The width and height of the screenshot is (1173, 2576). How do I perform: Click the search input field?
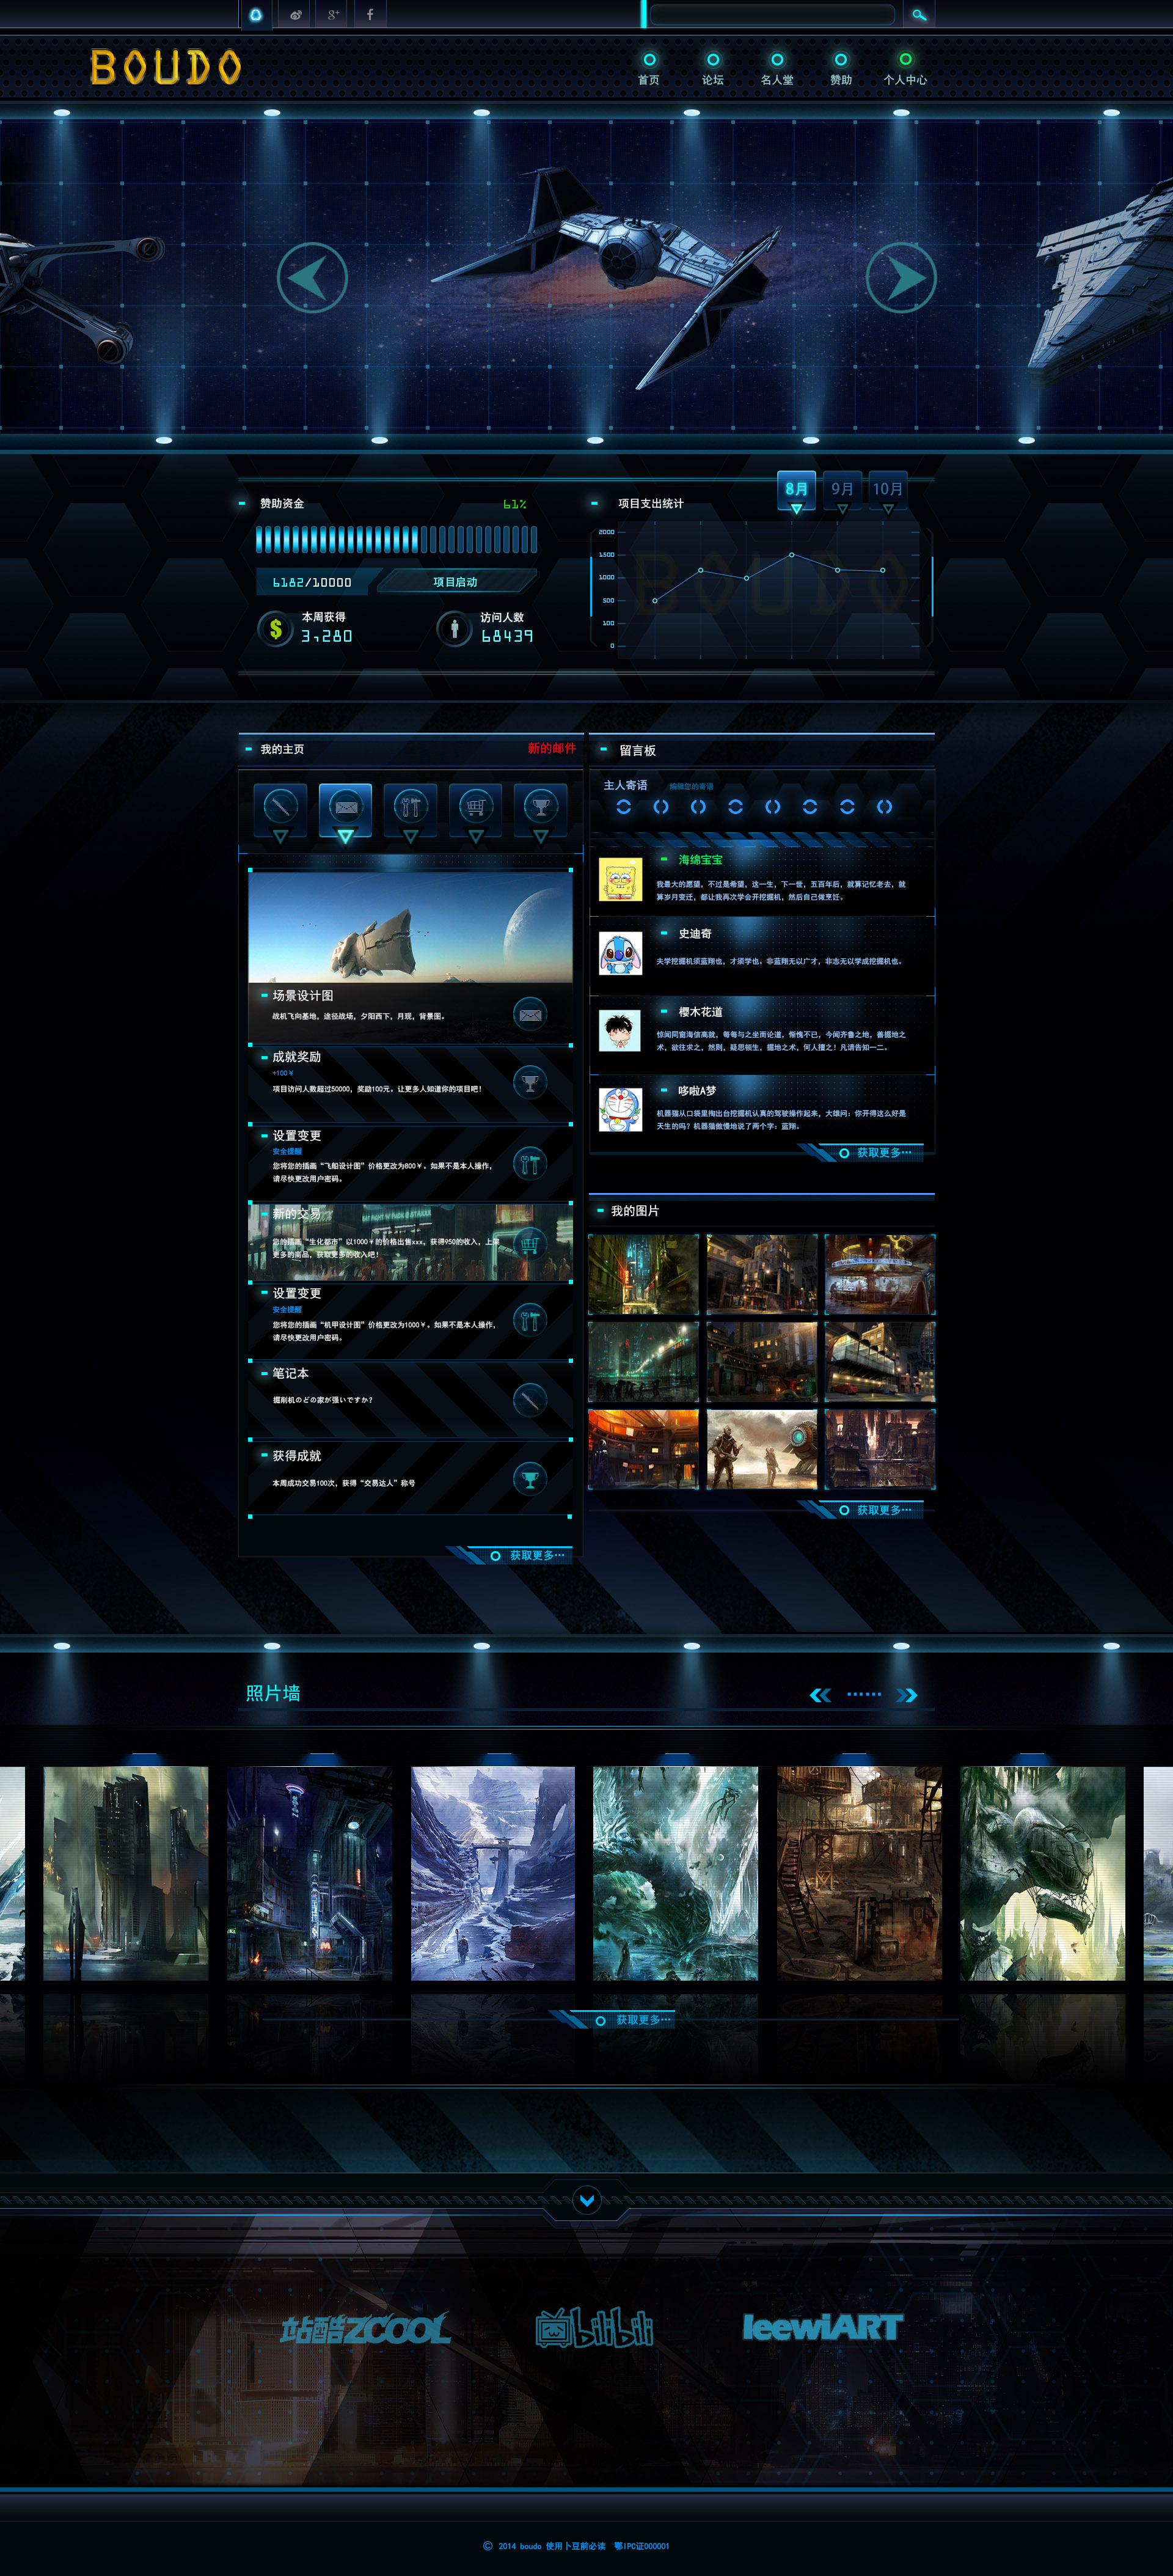[771, 15]
